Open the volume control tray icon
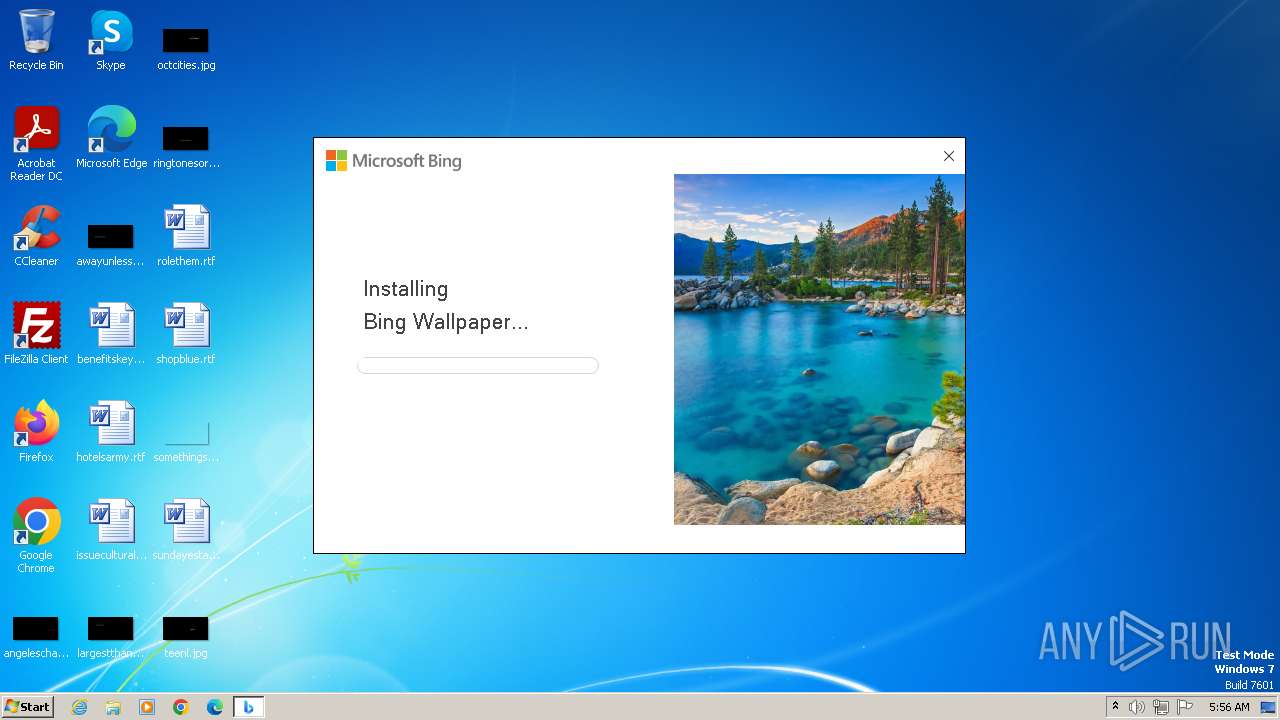Viewport: 1280px width, 720px height. [x=1137, y=707]
